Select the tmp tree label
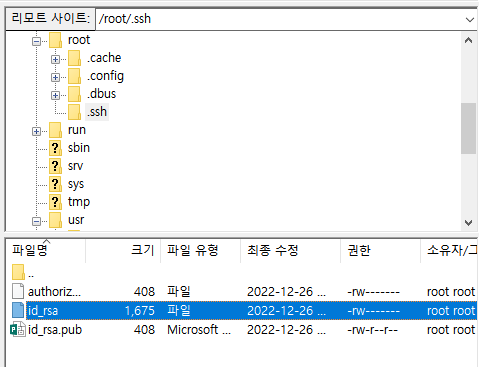This screenshot has width=479, height=367. pyautogui.click(x=79, y=202)
